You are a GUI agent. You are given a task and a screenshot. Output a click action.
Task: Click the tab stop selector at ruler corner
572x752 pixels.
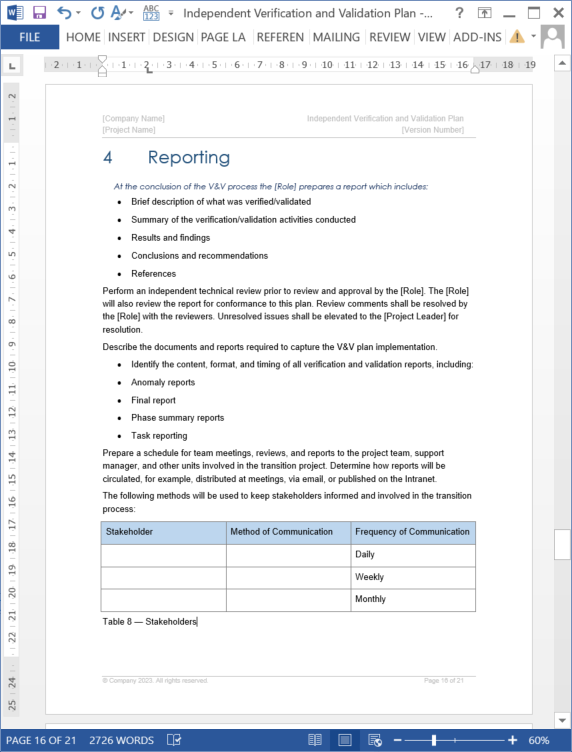click(12, 65)
